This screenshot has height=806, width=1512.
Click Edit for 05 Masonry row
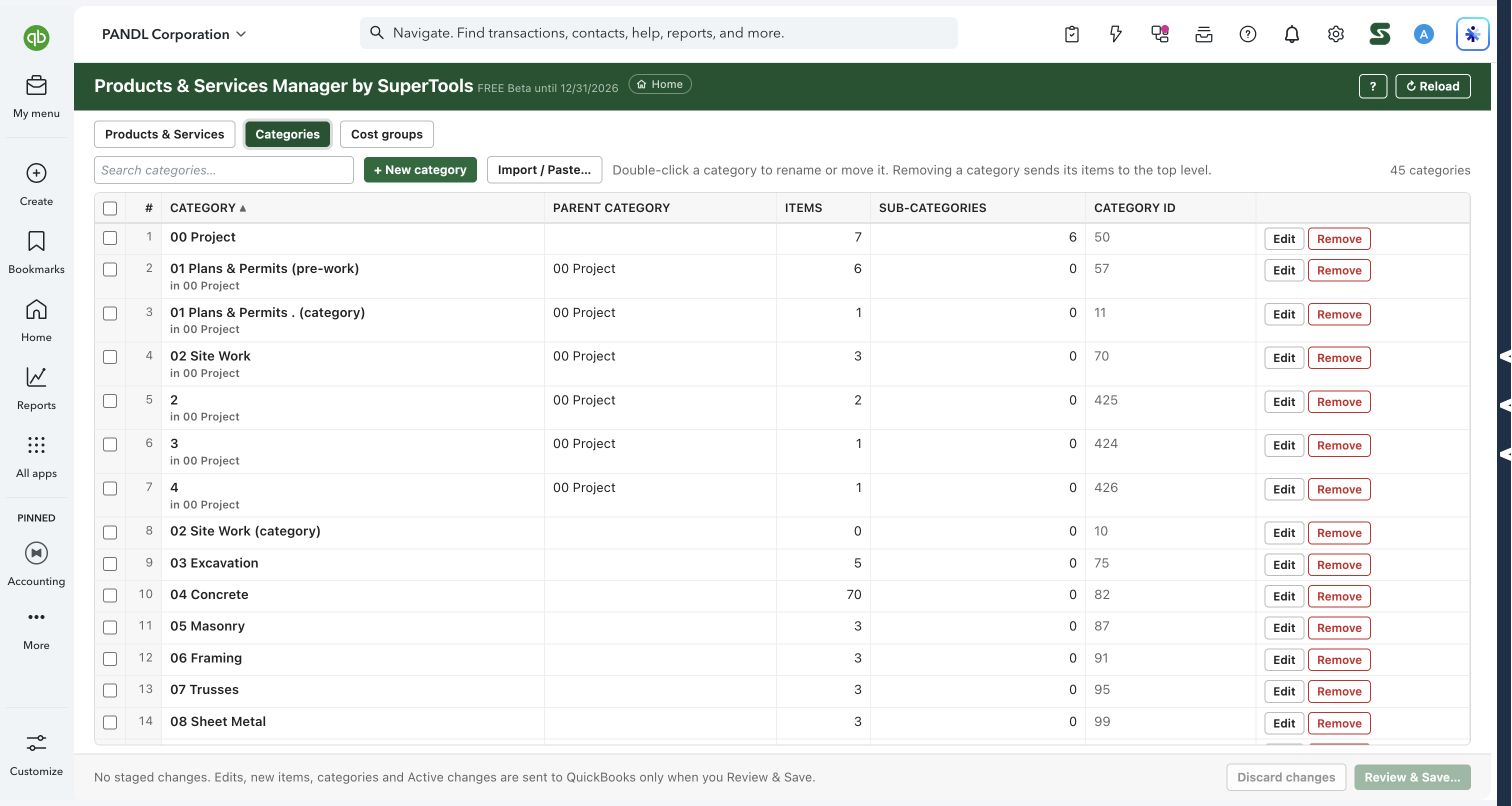click(1284, 628)
